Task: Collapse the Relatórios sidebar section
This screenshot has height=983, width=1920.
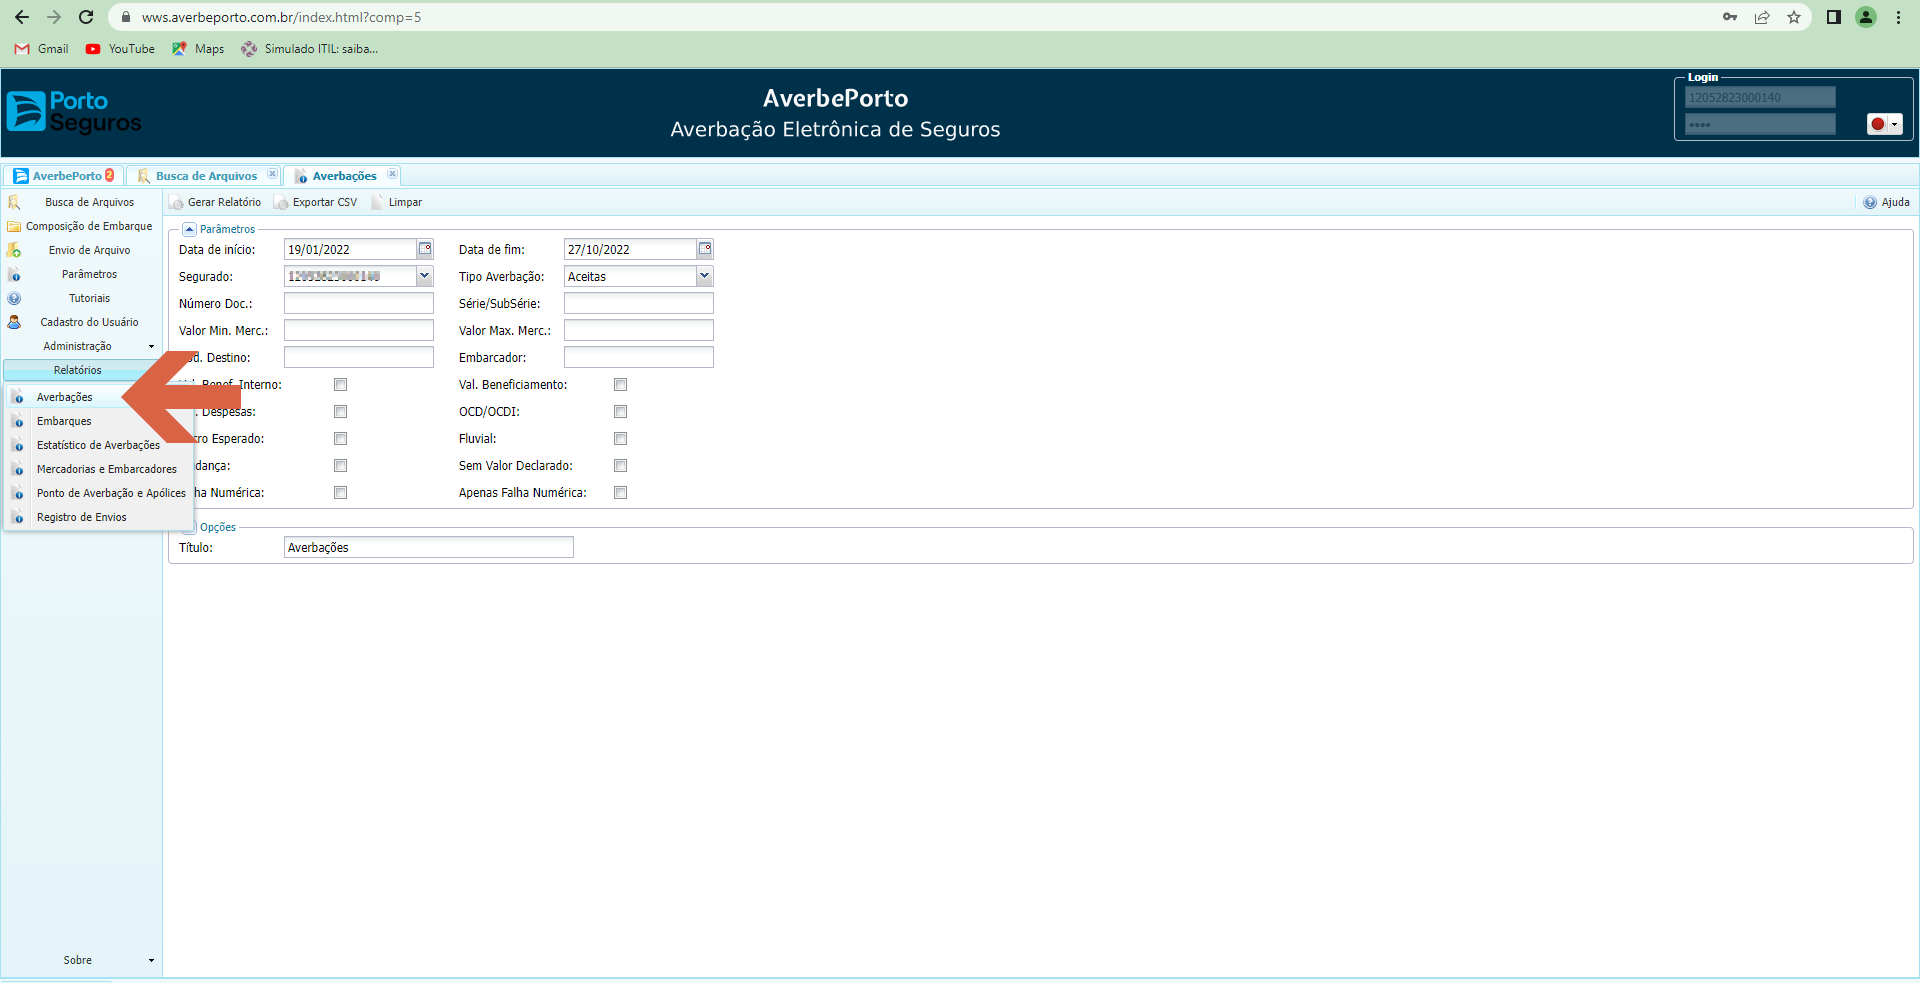Action: coord(81,370)
